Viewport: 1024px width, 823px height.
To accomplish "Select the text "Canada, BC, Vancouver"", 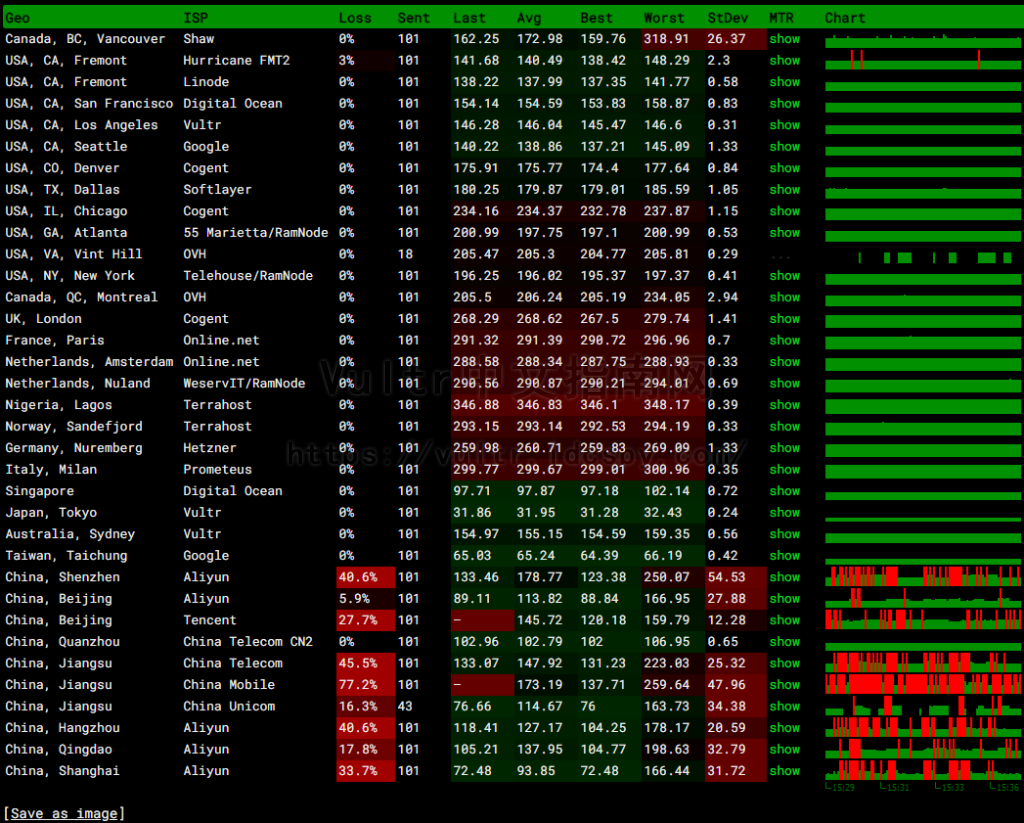I will 85,39.
